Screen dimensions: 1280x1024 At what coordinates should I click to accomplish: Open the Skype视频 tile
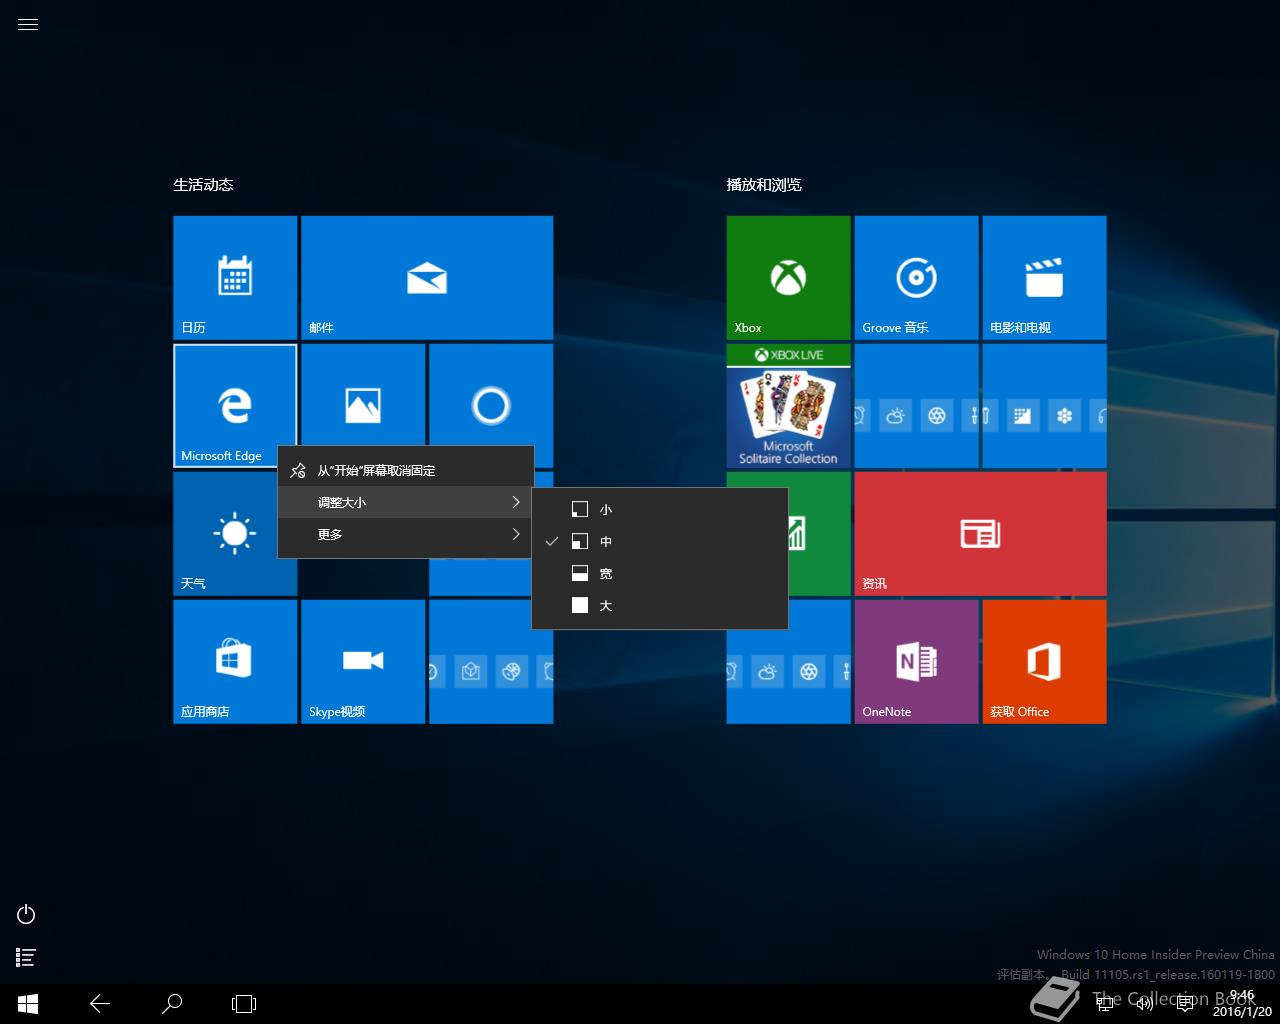pos(363,662)
